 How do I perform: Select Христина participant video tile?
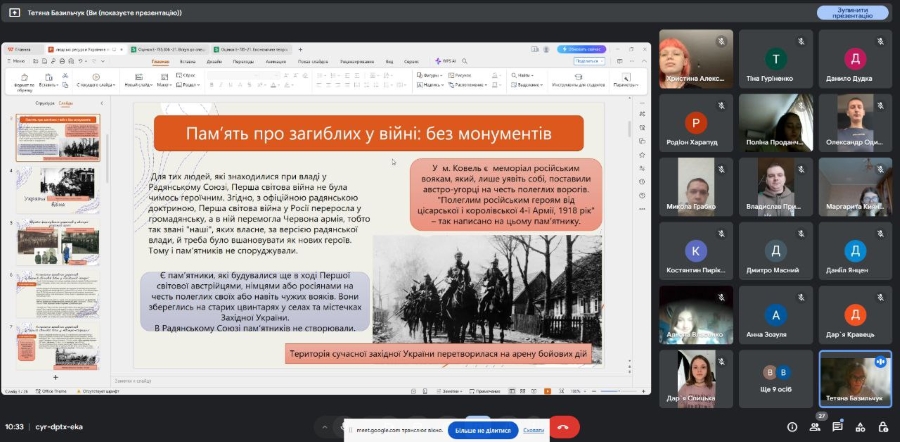696,59
